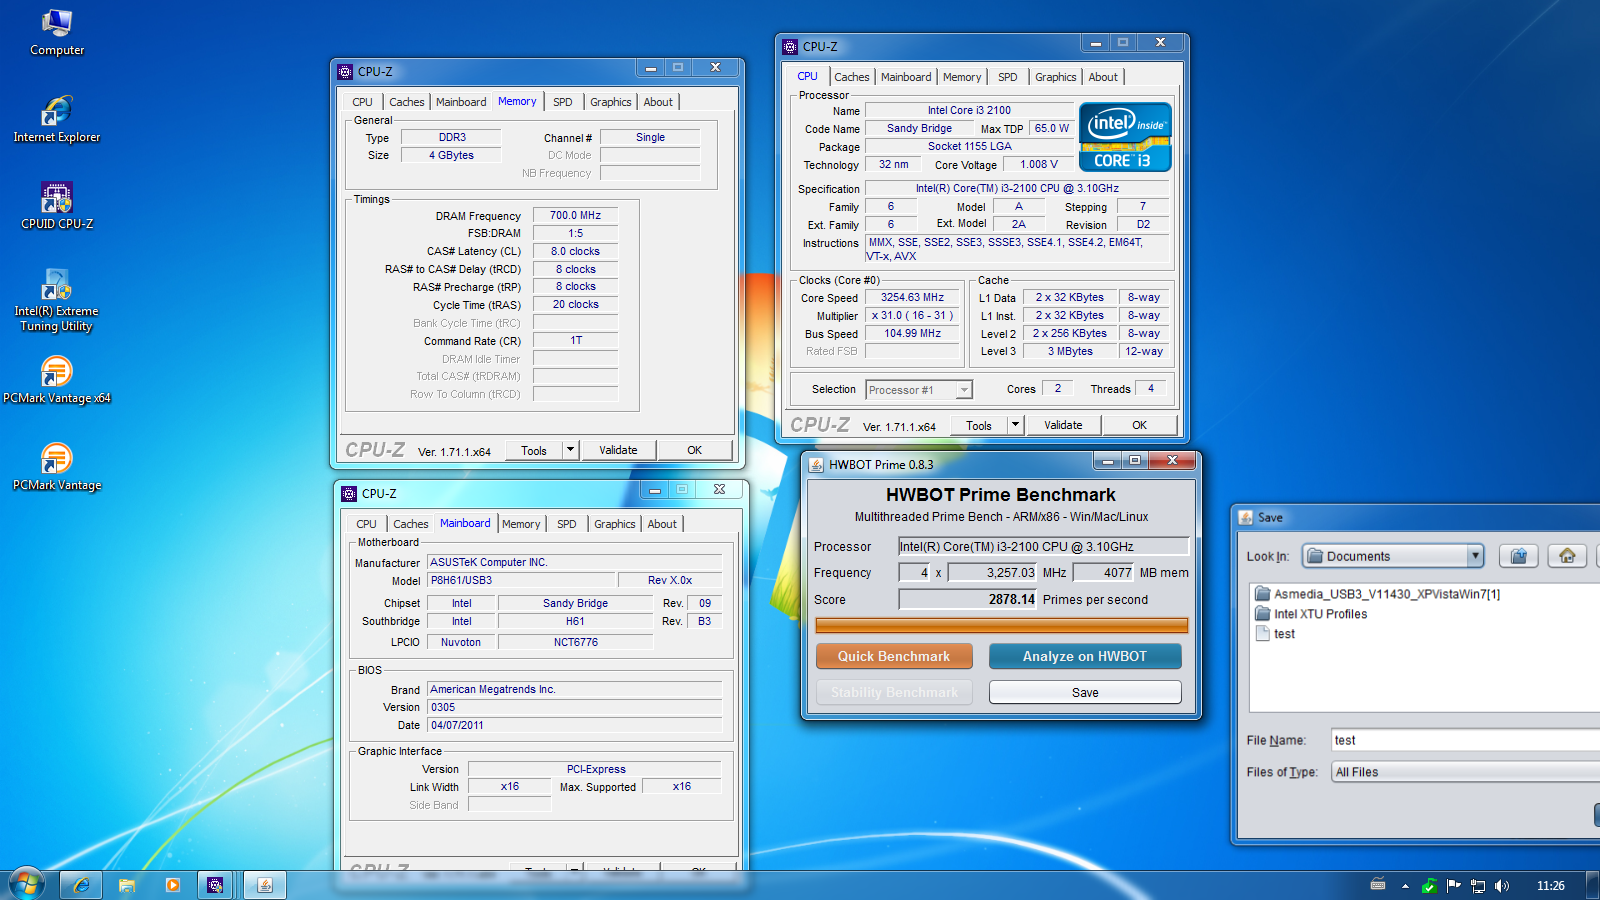Viewport: 1600px width, 900px height.
Task: Click Quick Benchmark button
Action: pos(894,656)
